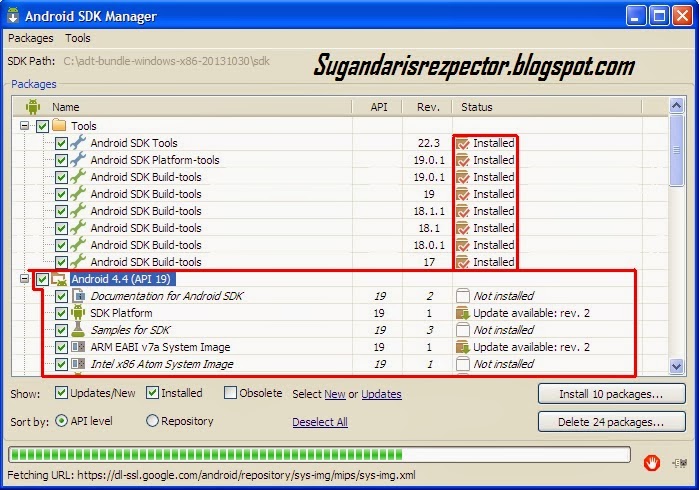This screenshot has width=699, height=490.
Task: Uncheck the Documentation for Android SDK checkbox
Action: [61, 296]
